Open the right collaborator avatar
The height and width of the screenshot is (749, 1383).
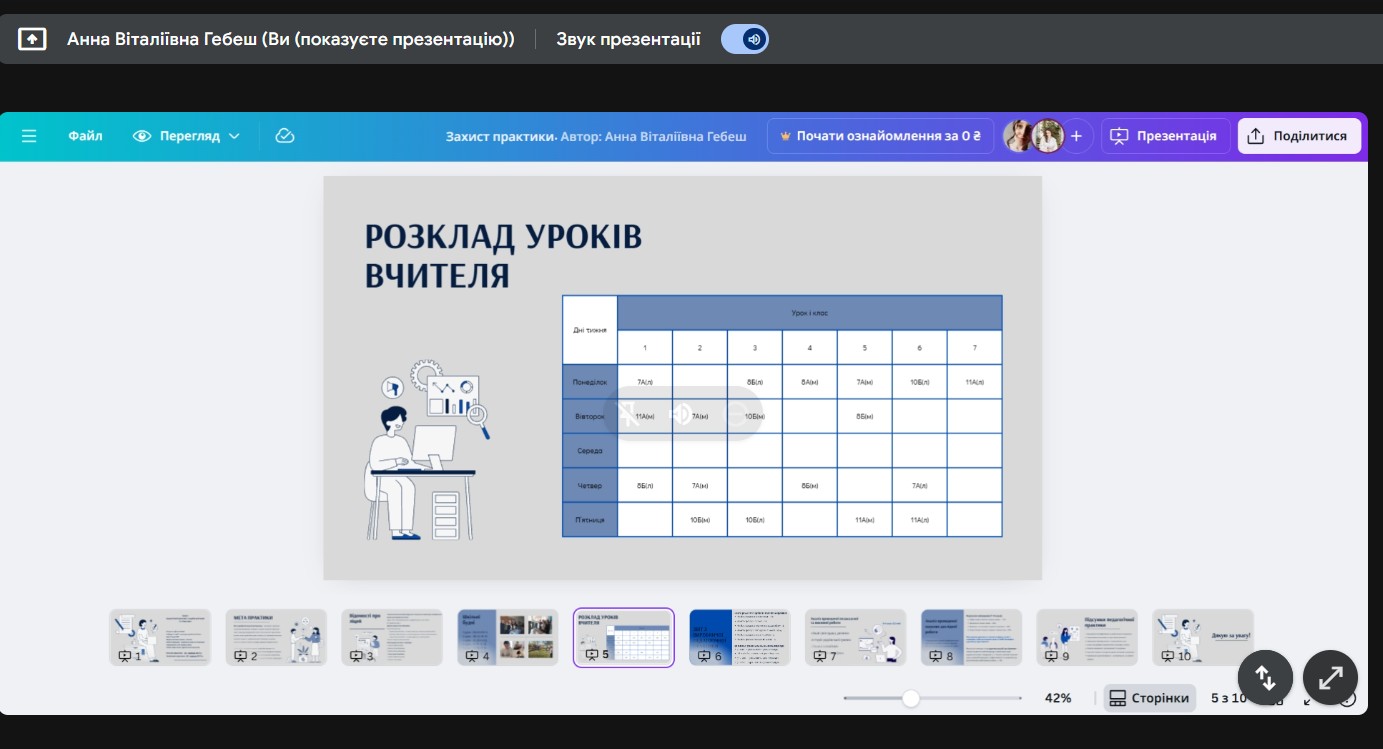click(x=1047, y=136)
